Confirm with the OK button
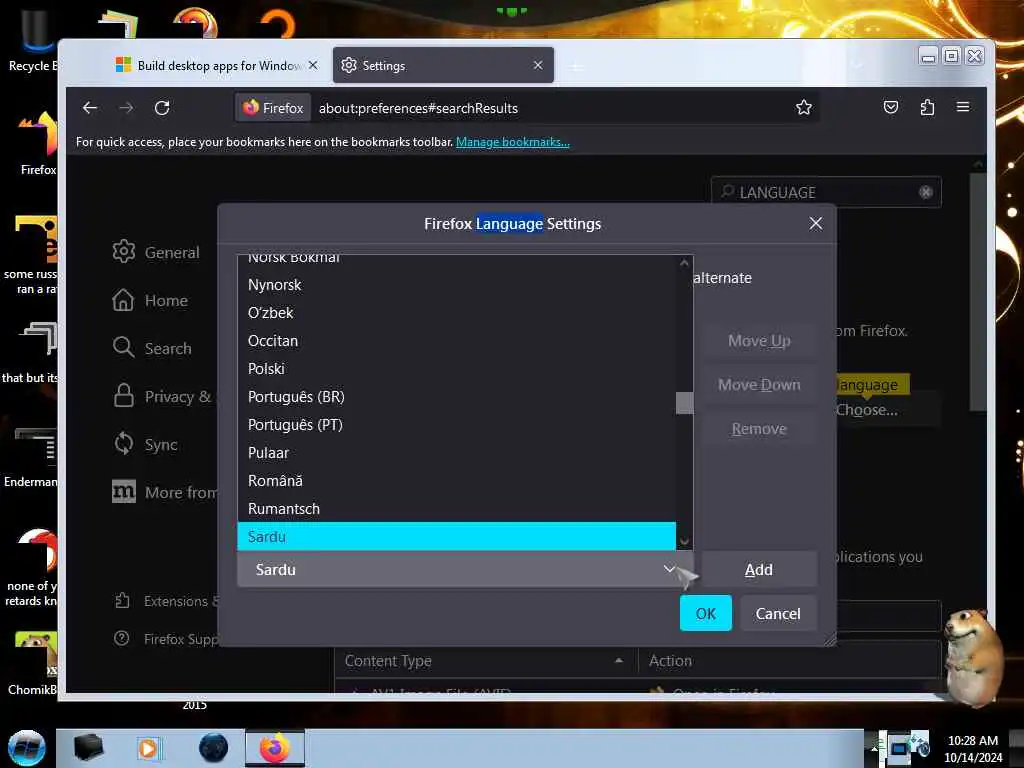This screenshot has height=768, width=1024. 705,613
